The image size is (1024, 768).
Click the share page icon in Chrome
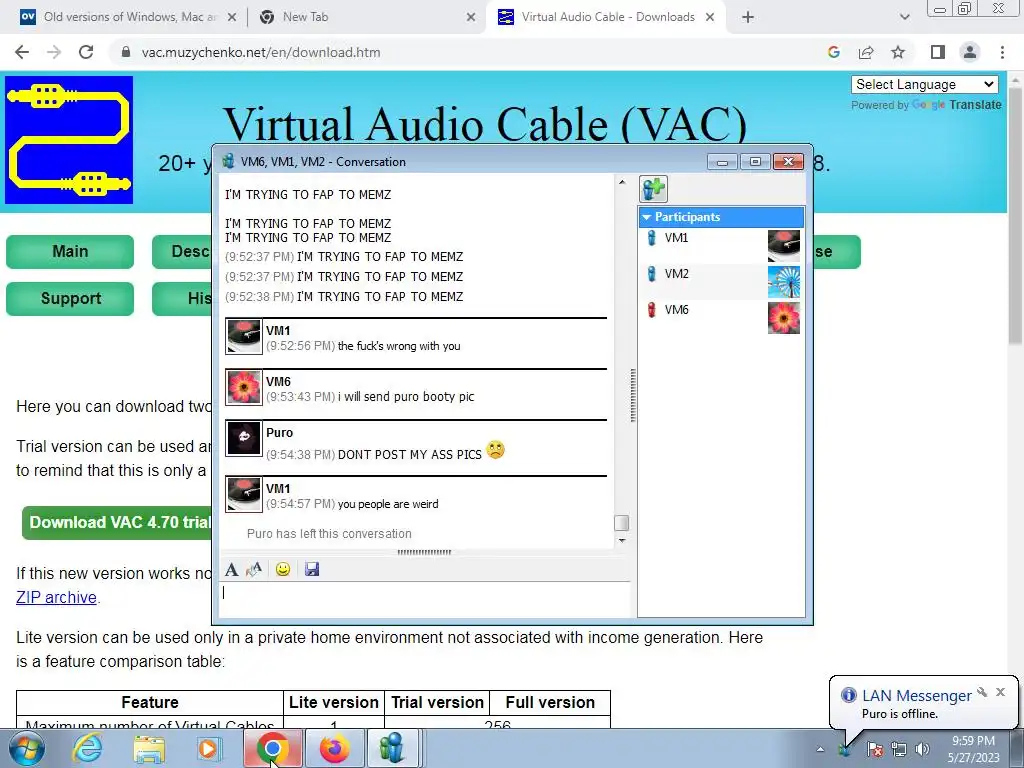coord(866,52)
